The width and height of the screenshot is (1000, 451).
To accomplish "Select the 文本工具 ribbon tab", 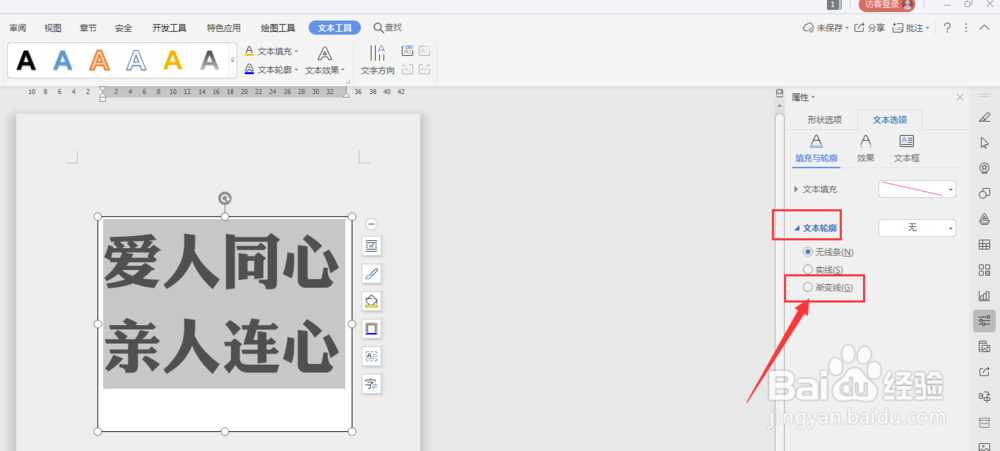I will (335, 28).
